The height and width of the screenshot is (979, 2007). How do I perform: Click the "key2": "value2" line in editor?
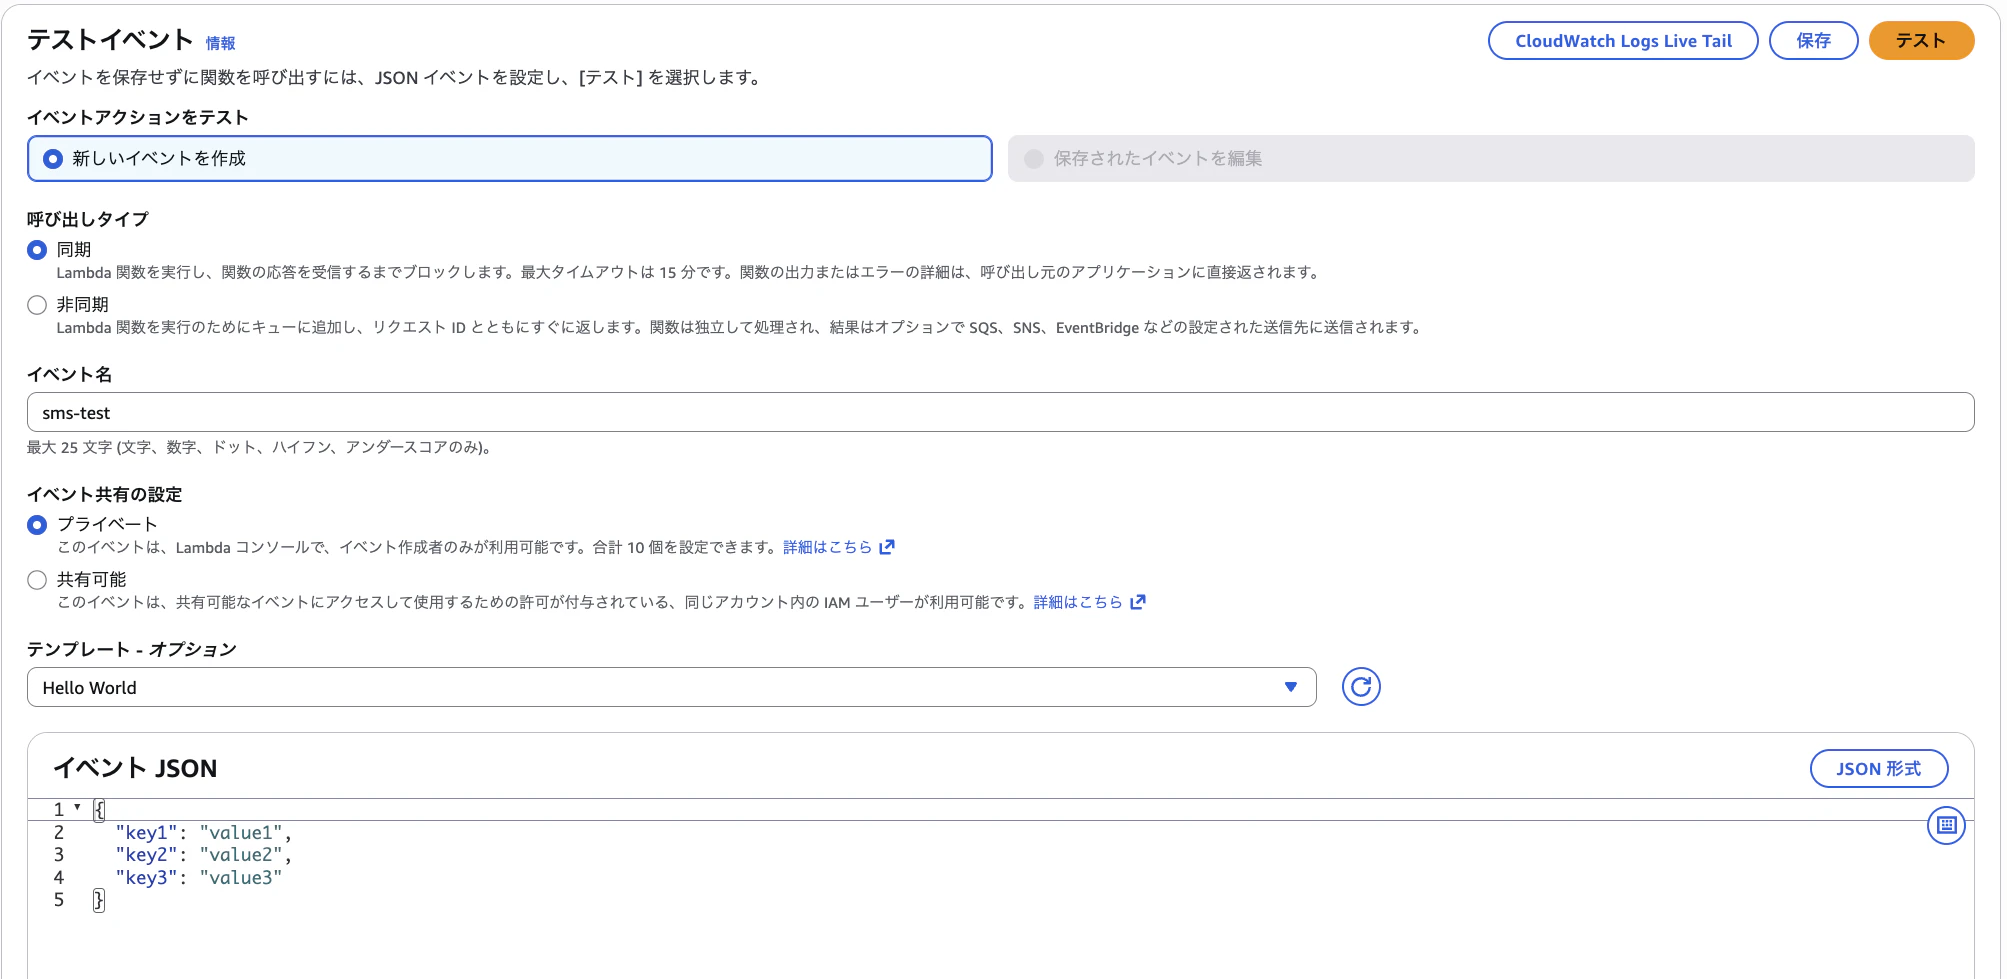pyautogui.click(x=204, y=855)
